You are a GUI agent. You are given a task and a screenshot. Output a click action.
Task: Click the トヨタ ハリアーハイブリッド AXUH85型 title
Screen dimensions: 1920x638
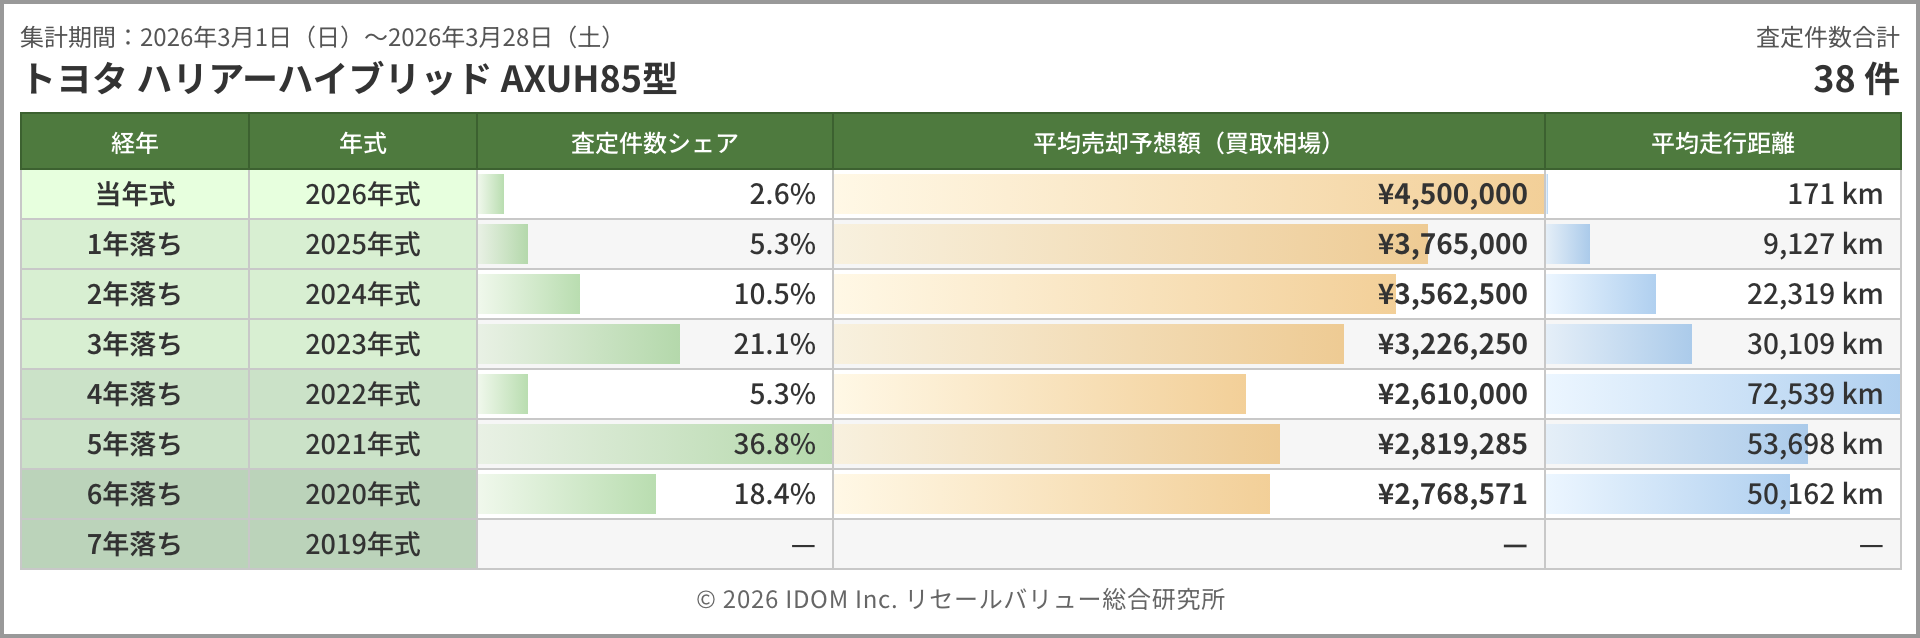349,78
